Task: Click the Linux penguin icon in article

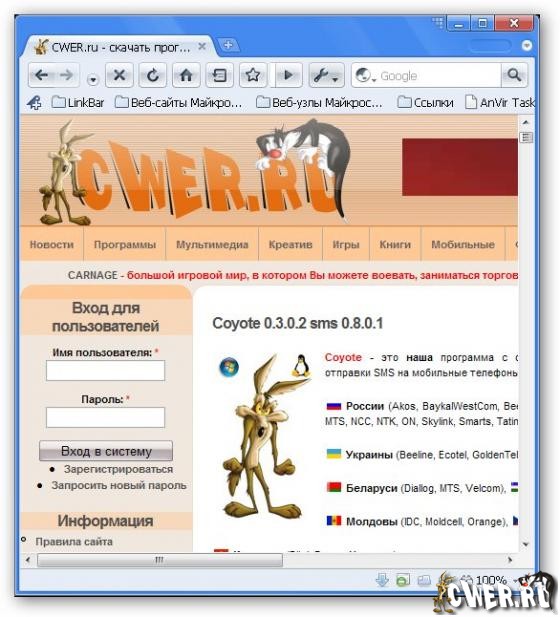Action: tap(301, 366)
